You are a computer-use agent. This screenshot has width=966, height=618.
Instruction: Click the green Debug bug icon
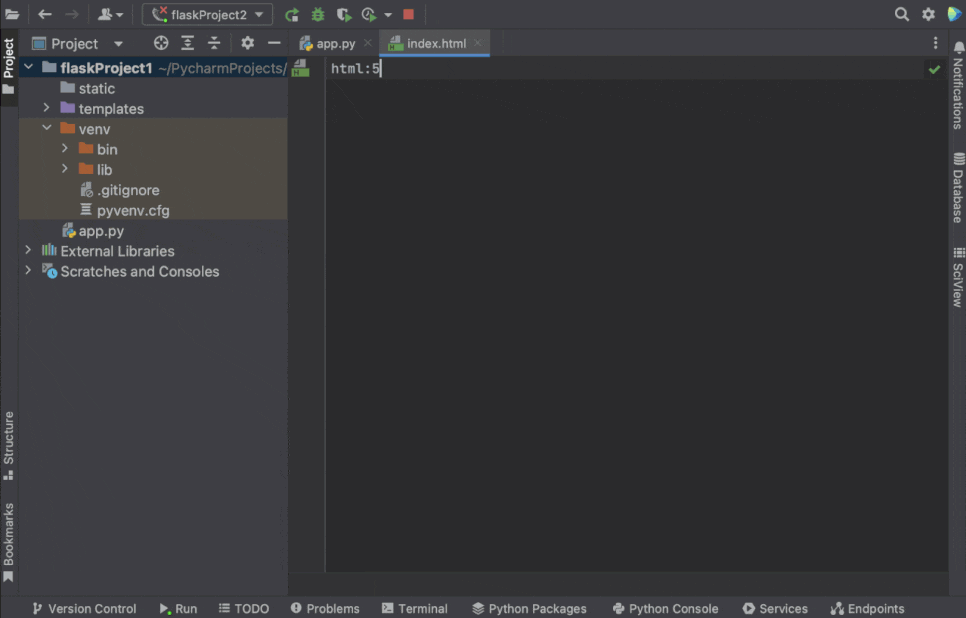pos(318,14)
